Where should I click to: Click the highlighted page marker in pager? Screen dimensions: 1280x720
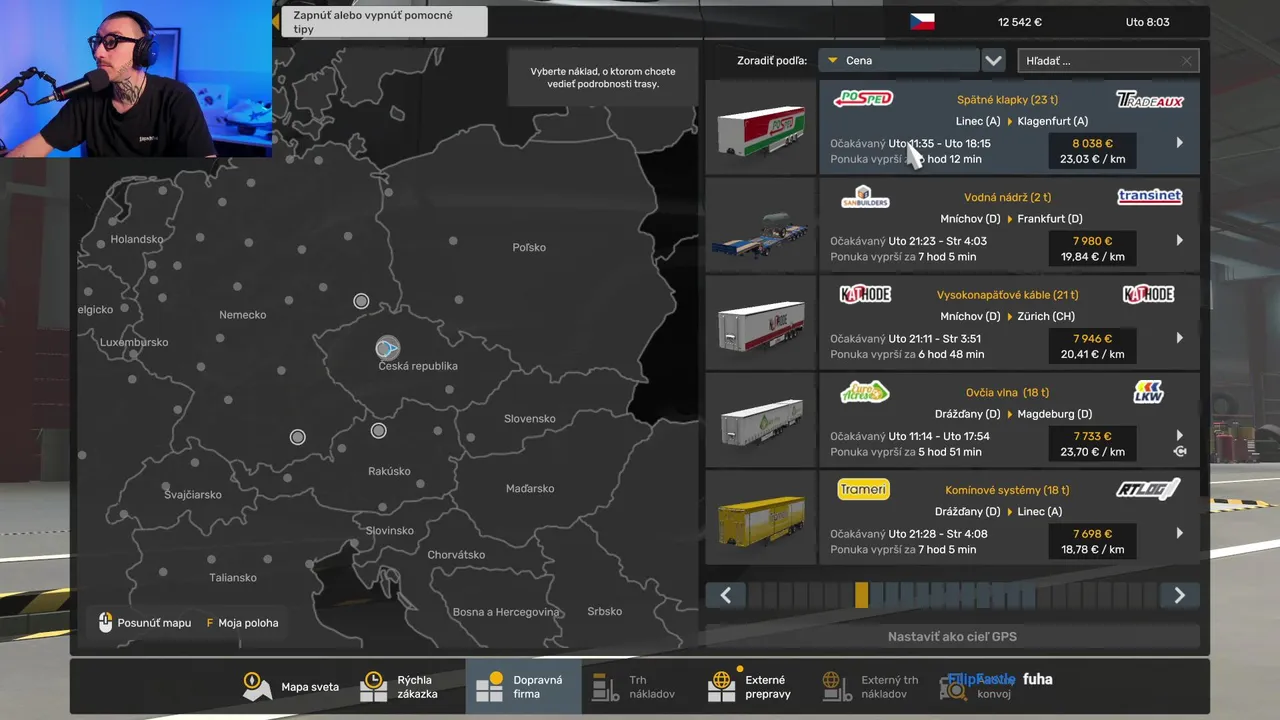coord(862,595)
